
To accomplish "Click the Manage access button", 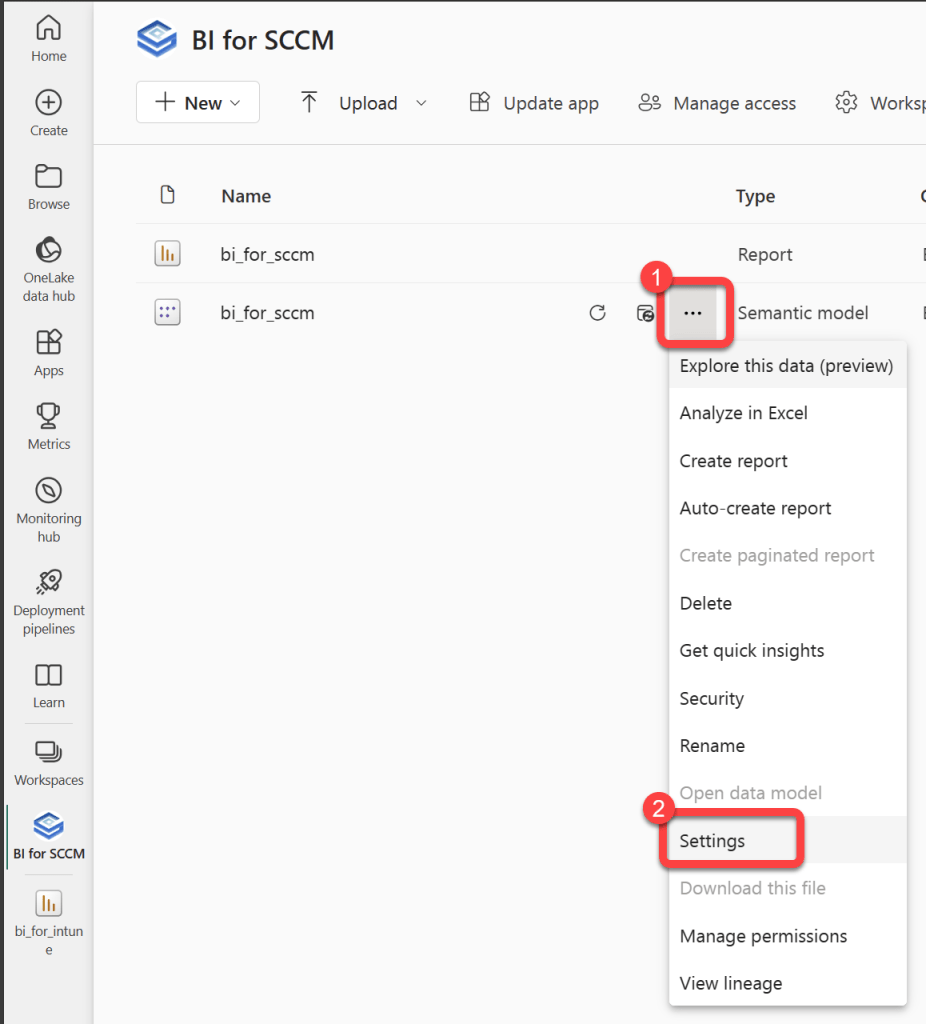I will point(717,103).
